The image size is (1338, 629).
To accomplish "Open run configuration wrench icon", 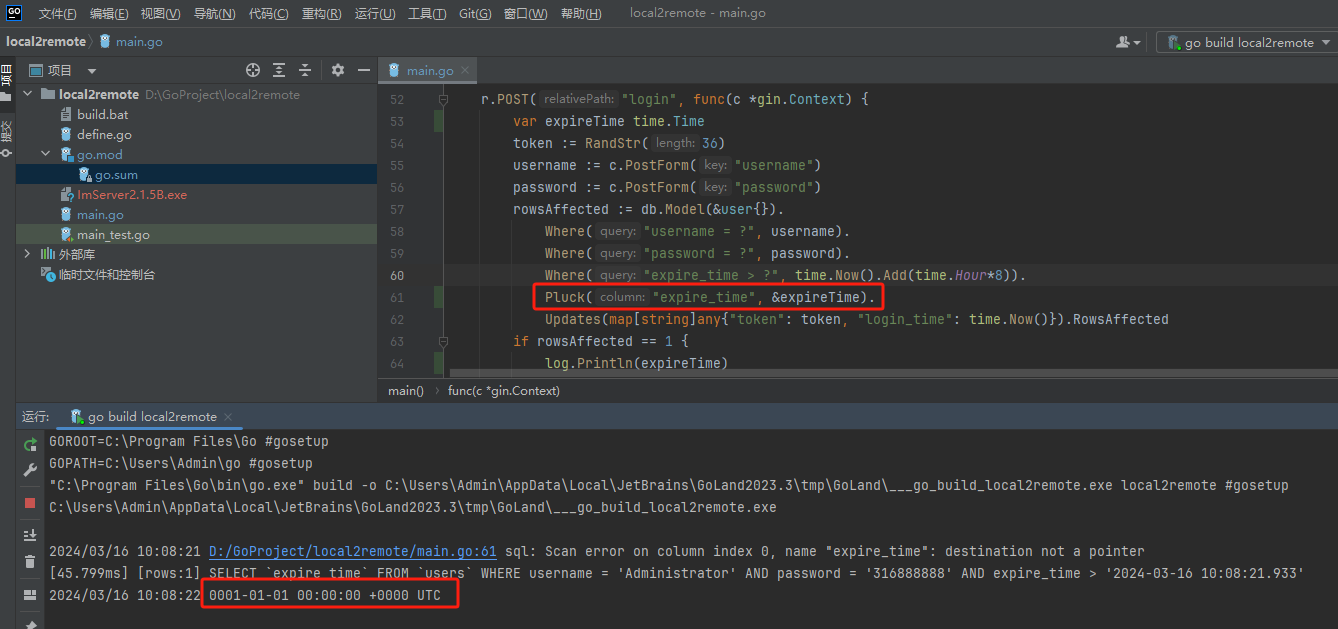I will click(x=30, y=470).
